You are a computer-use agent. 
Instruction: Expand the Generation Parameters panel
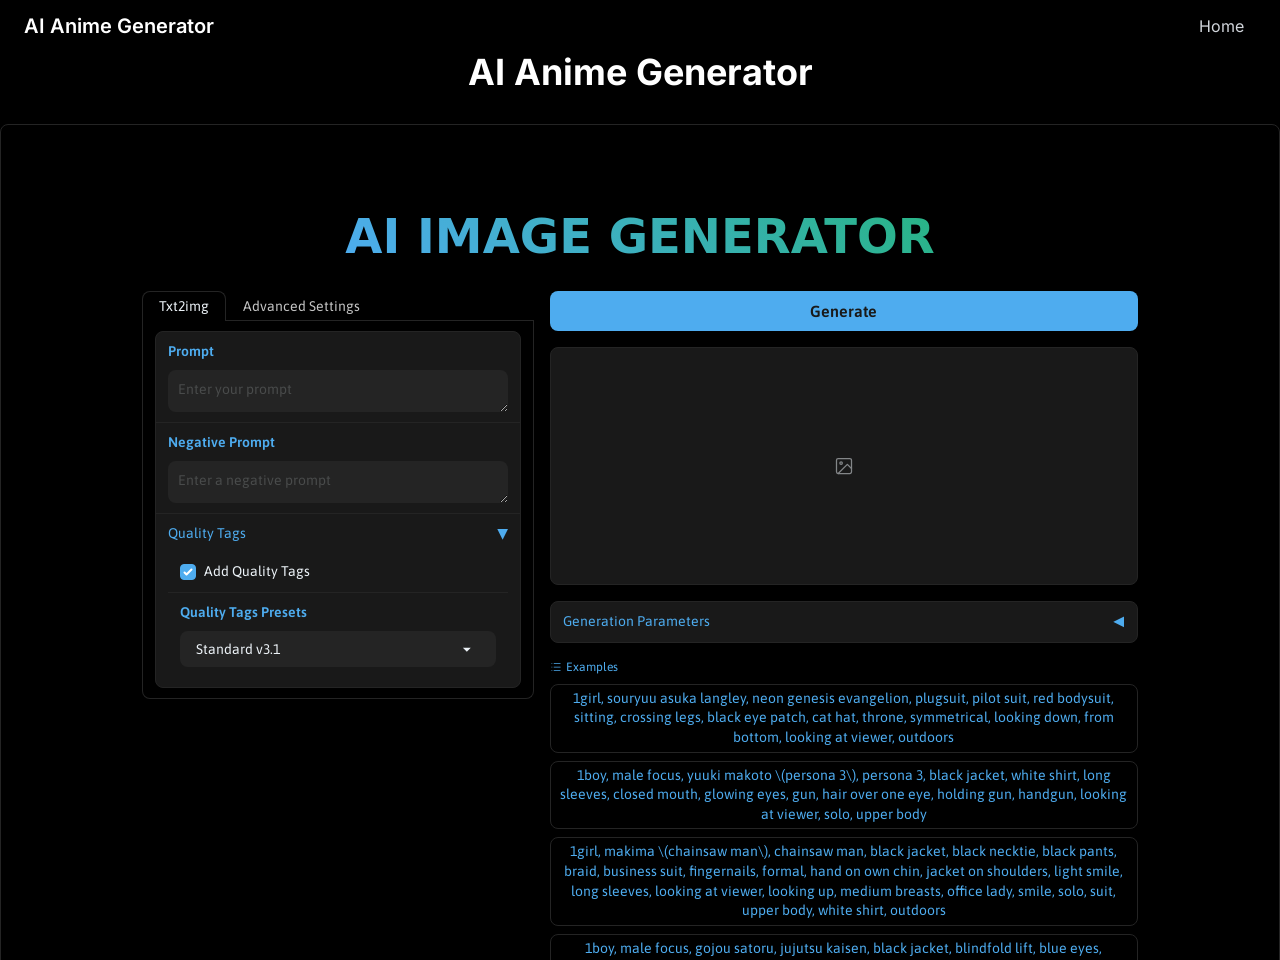pyautogui.click(x=1117, y=621)
